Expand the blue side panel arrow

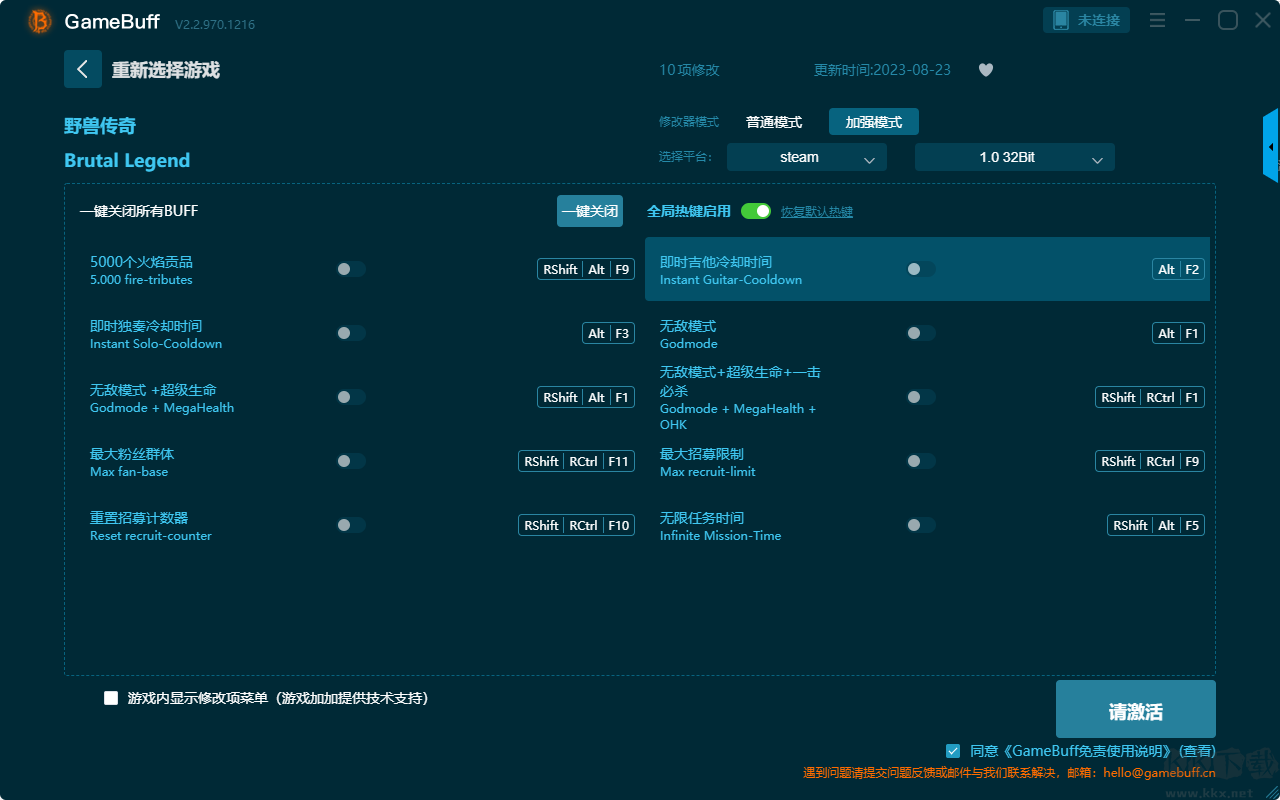point(1271,147)
